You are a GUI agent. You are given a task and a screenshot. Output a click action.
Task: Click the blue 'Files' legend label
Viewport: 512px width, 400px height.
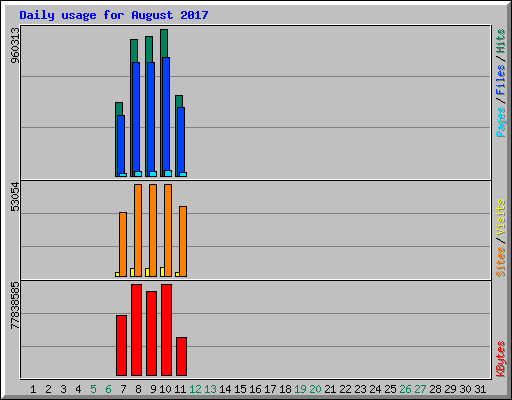click(x=501, y=80)
